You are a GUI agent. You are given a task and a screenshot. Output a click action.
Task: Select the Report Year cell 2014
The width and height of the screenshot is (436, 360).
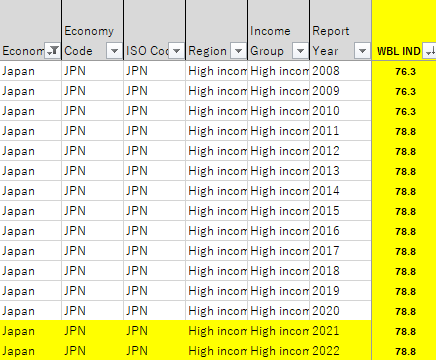341,191
